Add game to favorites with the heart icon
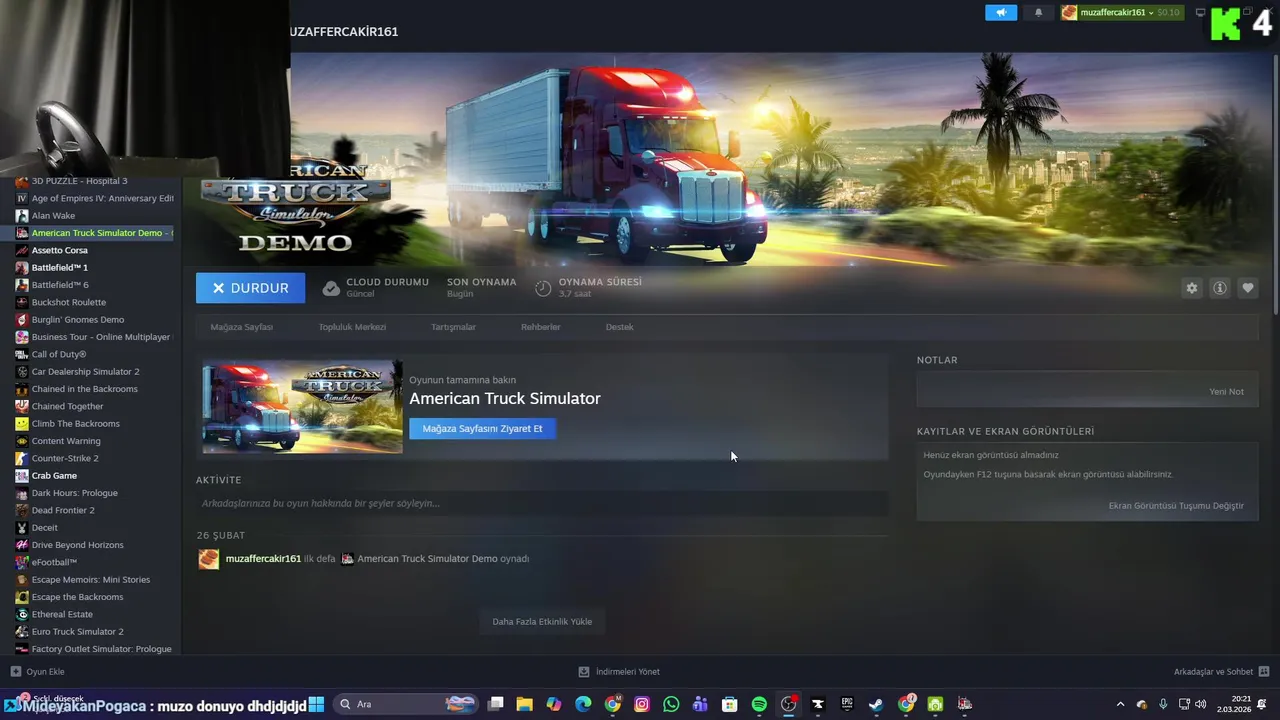The width and height of the screenshot is (1280, 720). (x=1247, y=288)
